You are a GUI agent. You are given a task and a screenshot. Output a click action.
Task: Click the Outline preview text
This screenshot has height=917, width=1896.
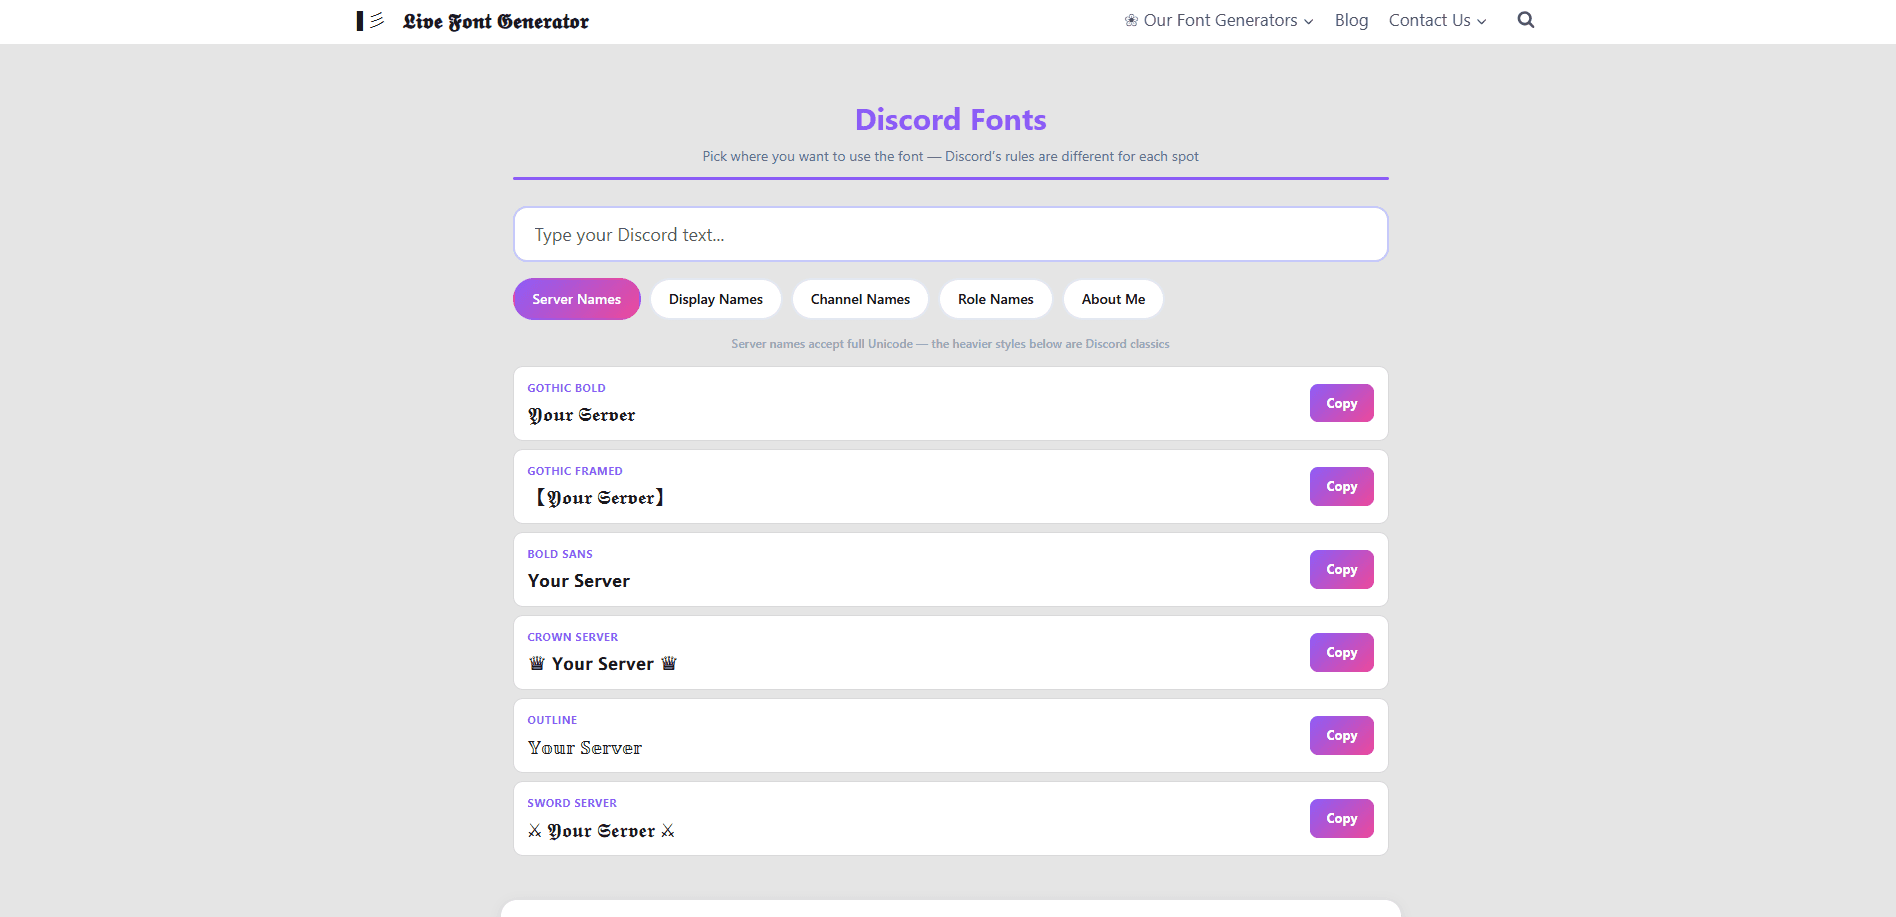click(585, 748)
